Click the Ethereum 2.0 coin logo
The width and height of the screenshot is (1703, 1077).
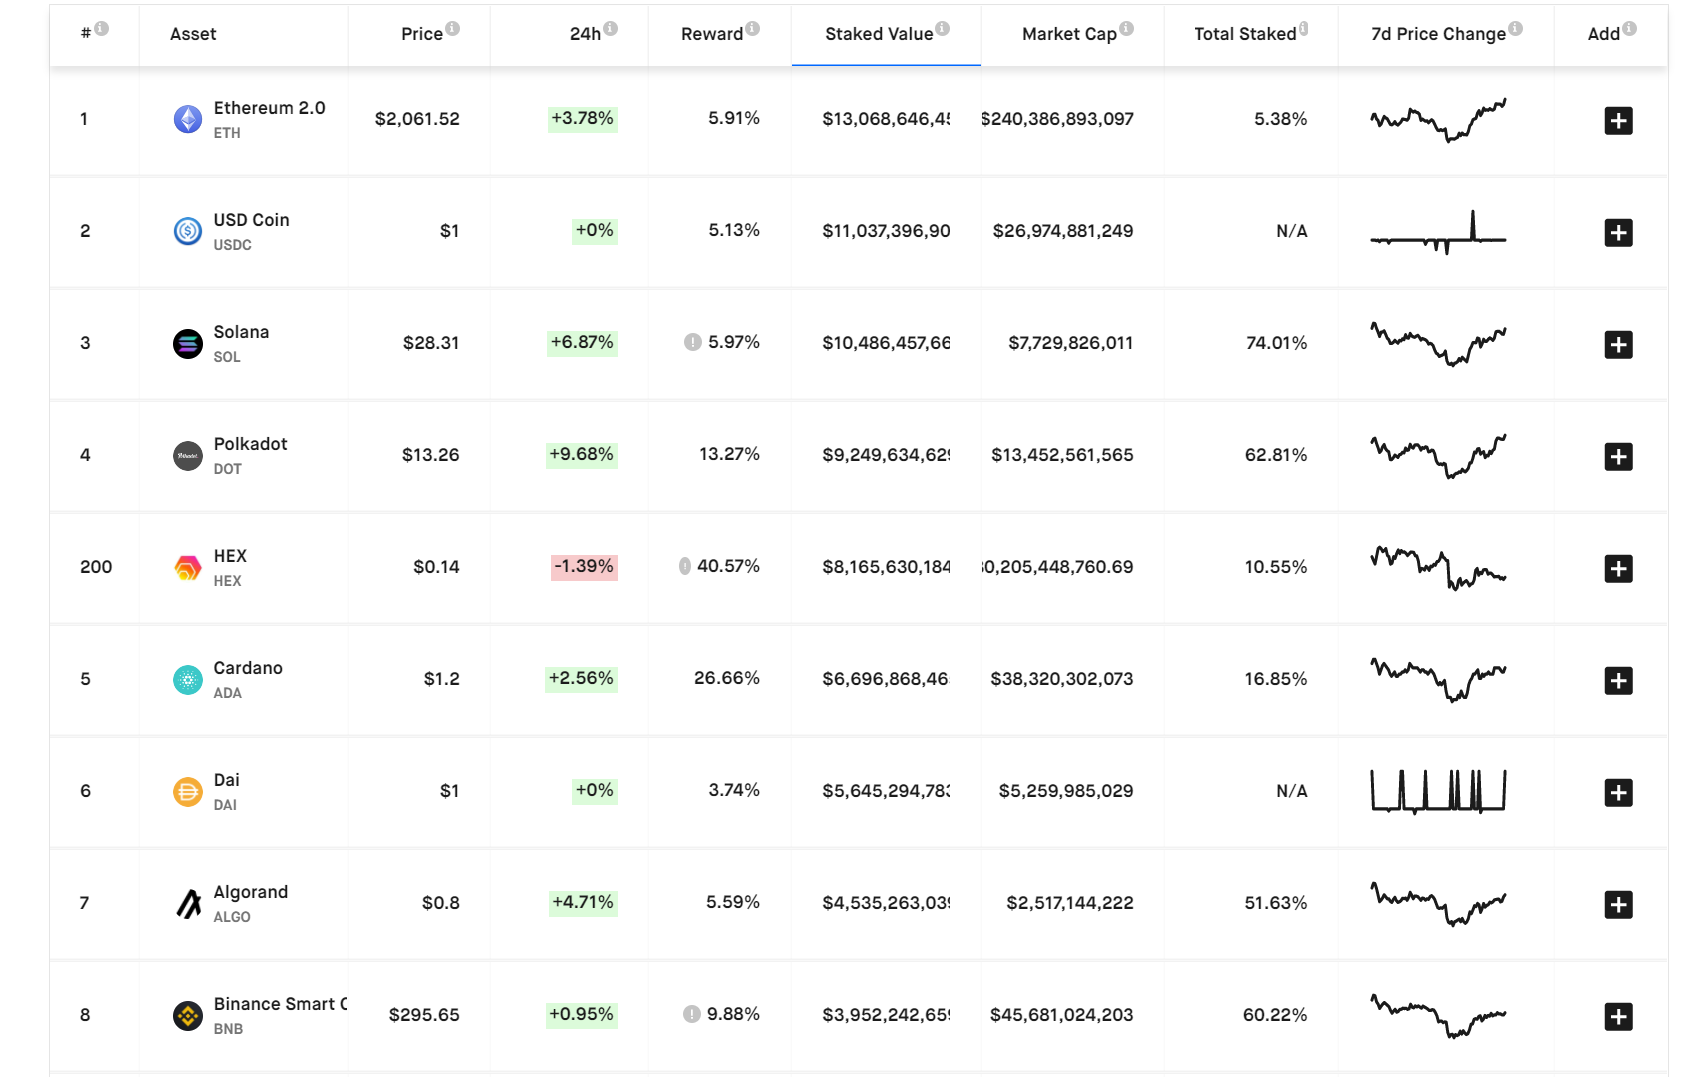188,120
